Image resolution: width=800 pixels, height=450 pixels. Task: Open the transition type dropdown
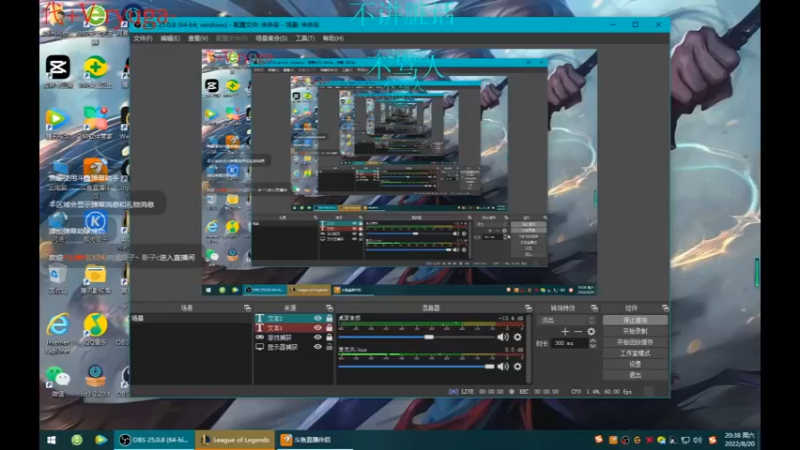566,320
